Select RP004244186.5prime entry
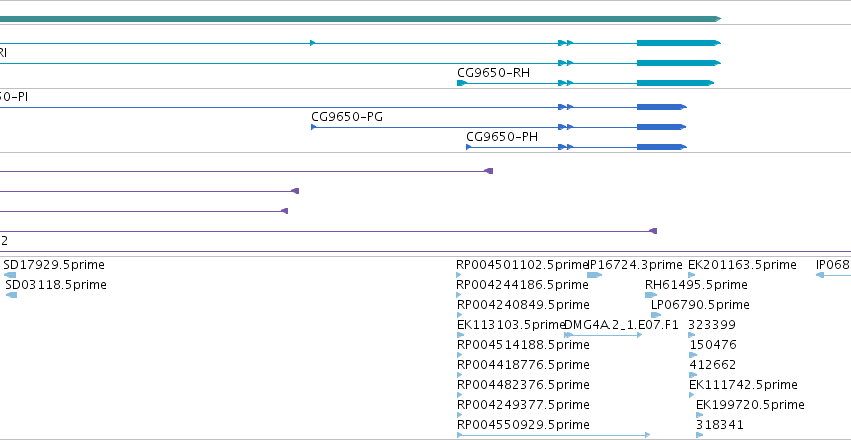The width and height of the screenshot is (851, 440). coord(522,285)
